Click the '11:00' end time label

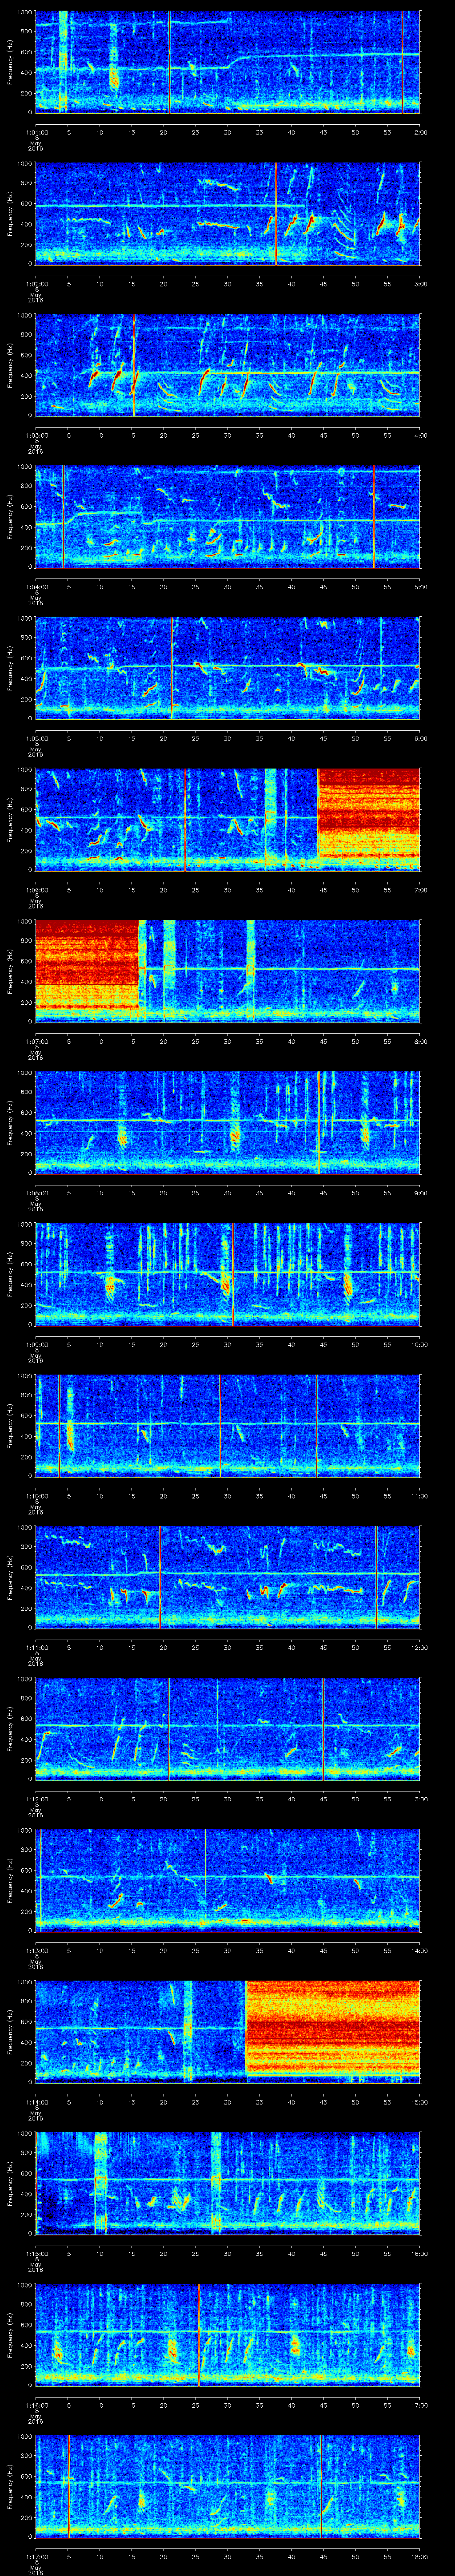[420, 1496]
